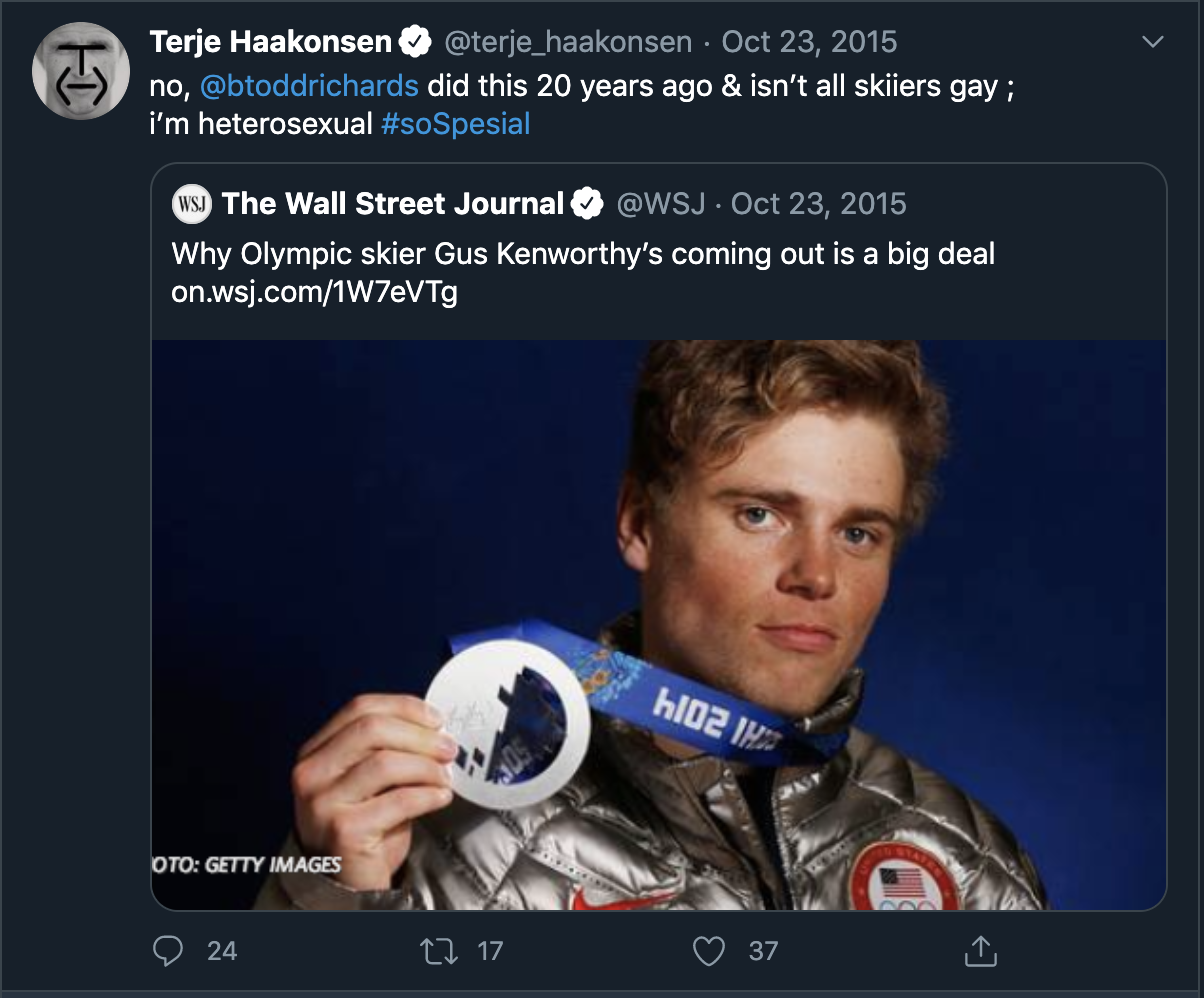
Task: Click the reply speech bubble icon
Action: click(168, 950)
